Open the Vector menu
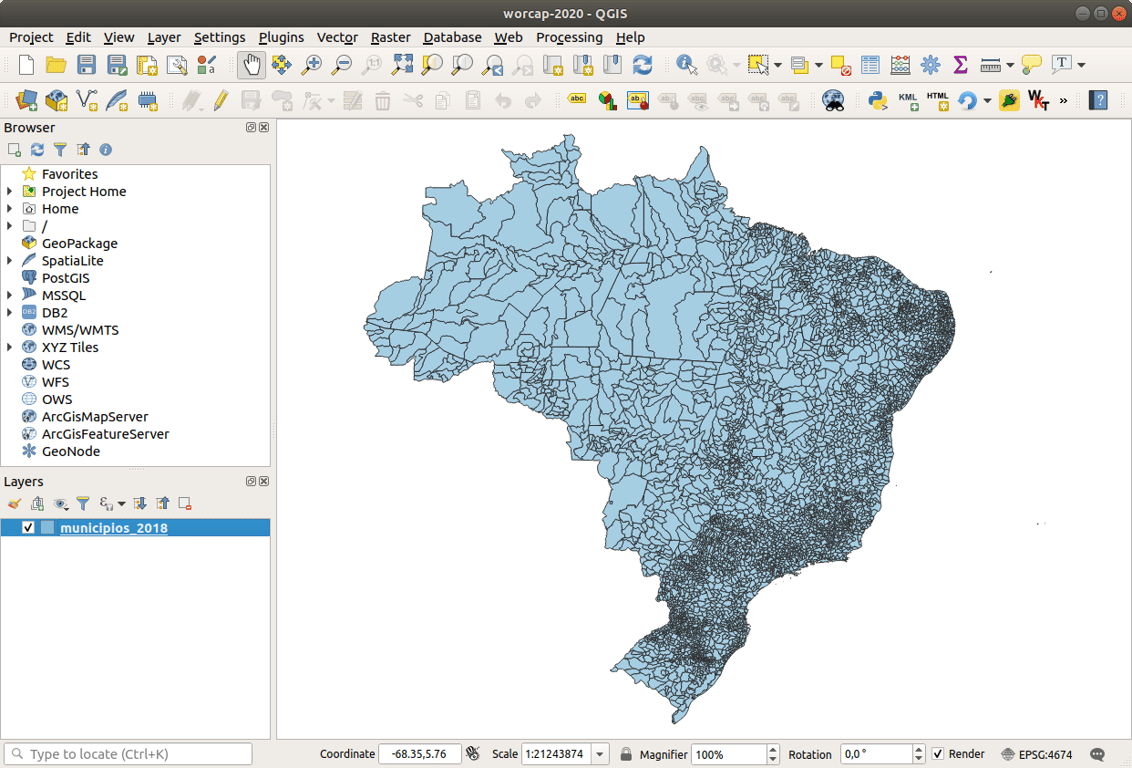 pos(337,37)
